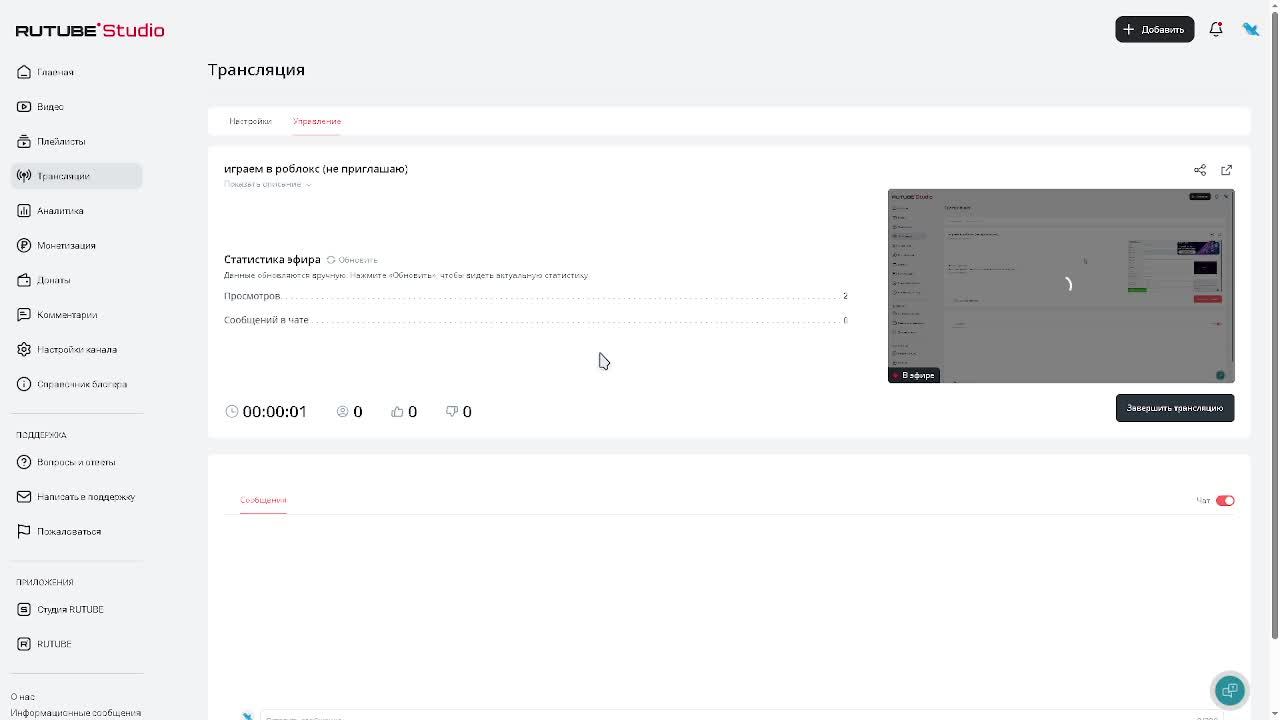Click Обновить to refresh statistics
The width and height of the screenshot is (1280, 720).
(352, 260)
